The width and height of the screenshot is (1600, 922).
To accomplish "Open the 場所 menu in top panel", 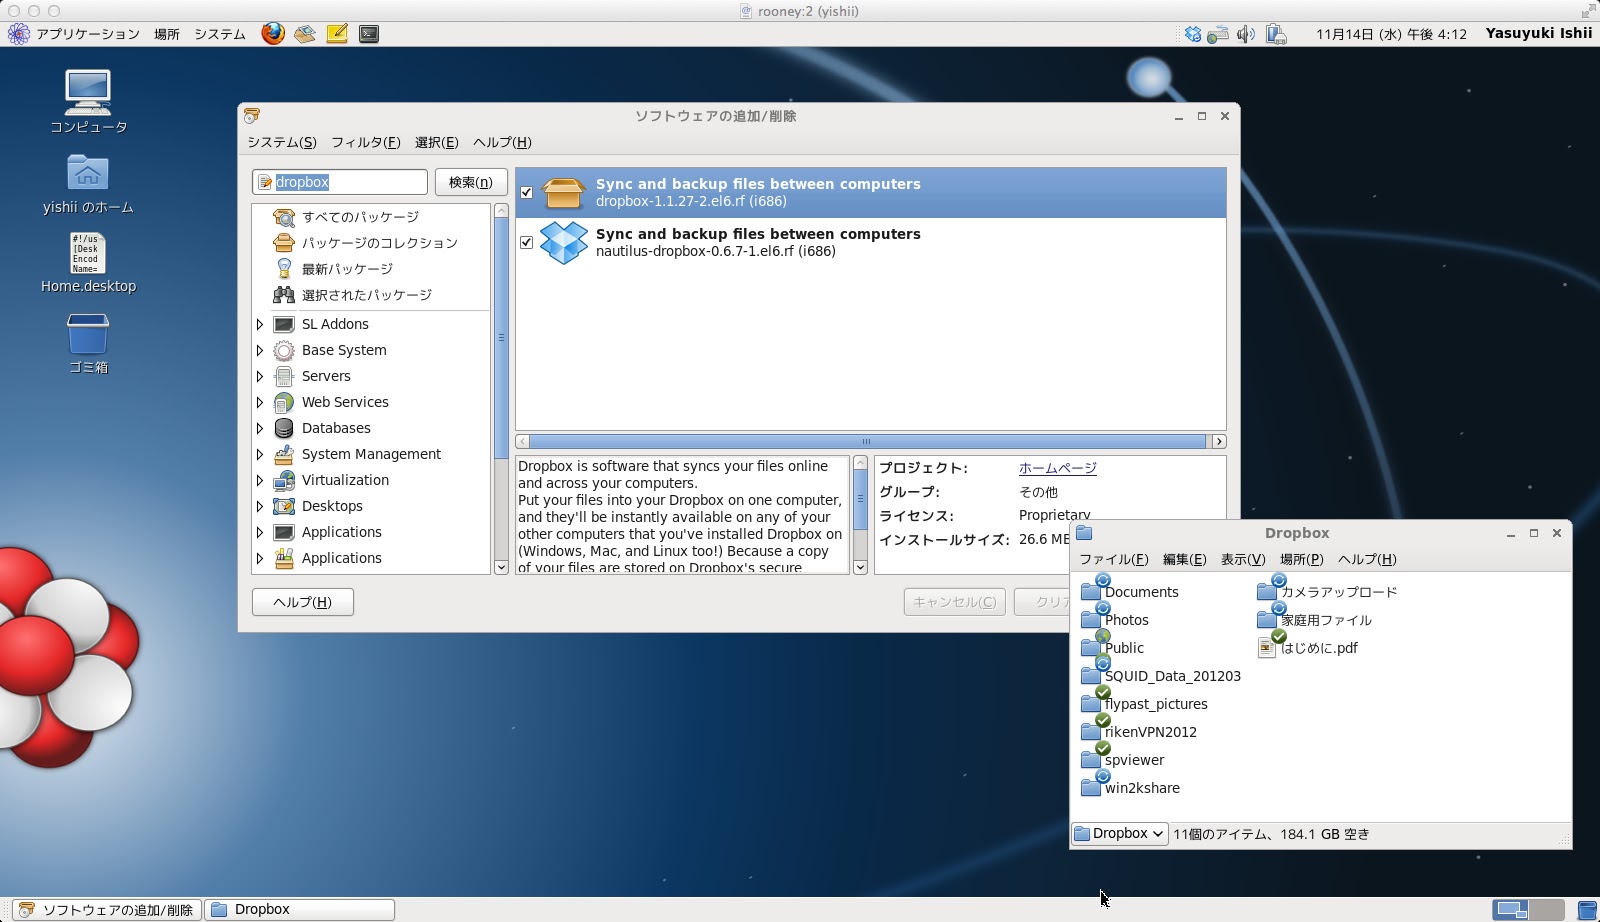I will coord(167,34).
